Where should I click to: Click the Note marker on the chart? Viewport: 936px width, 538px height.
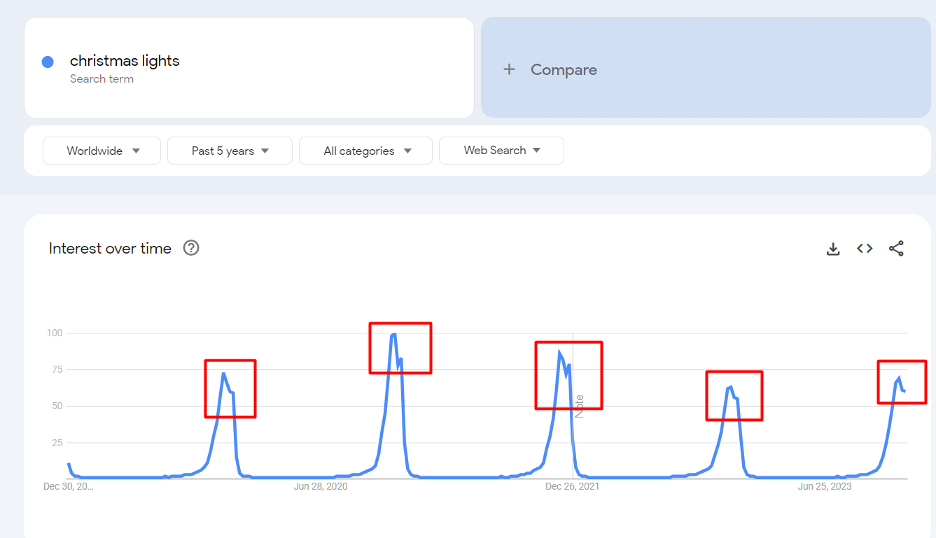tap(579, 407)
